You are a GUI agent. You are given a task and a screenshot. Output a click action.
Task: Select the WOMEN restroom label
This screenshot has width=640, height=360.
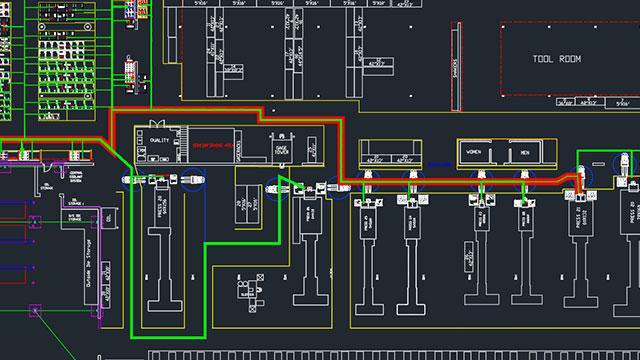pyautogui.click(x=473, y=152)
